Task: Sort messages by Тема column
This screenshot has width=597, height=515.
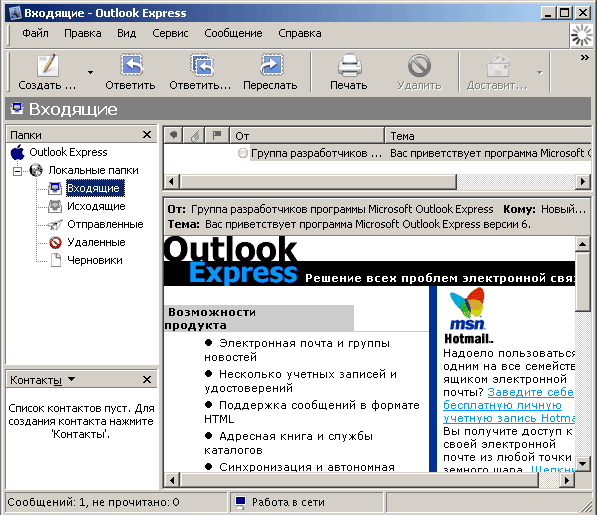Action: (x=488, y=136)
